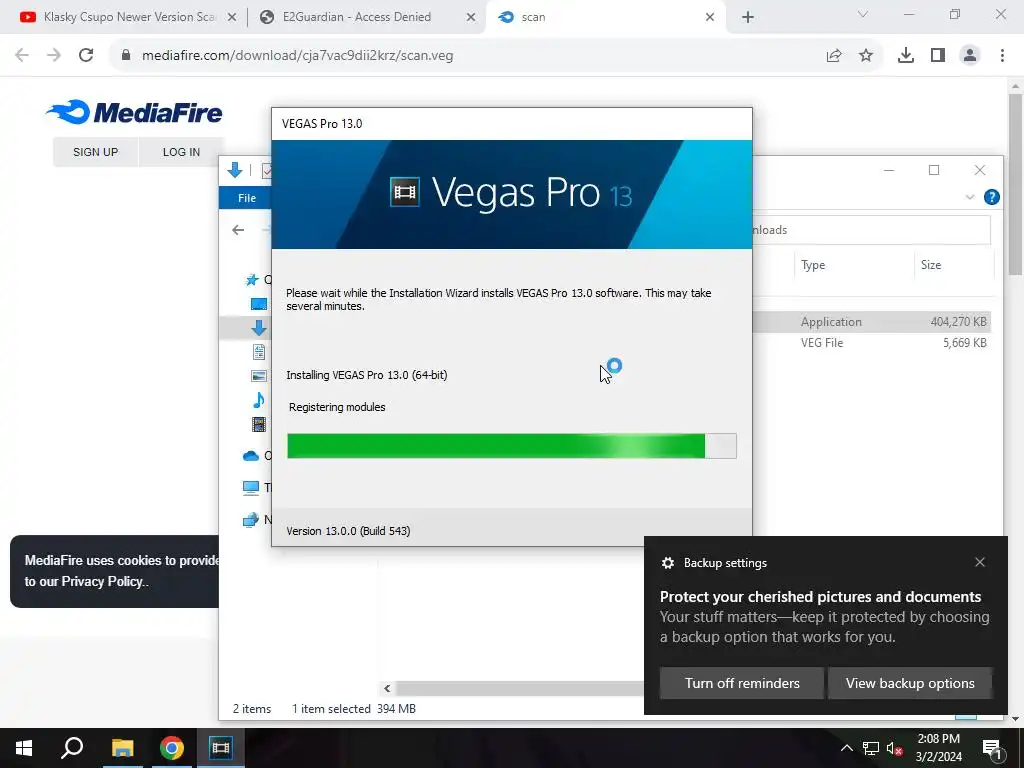Click 5,669 KB size cell
The height and width of the screenshot is (768, 1024).
pos(965,343)
